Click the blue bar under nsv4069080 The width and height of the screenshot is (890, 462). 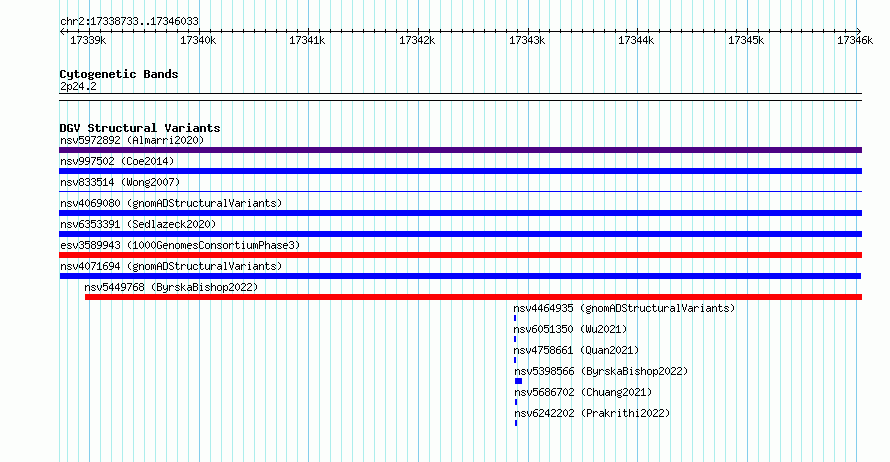[460, 213]
